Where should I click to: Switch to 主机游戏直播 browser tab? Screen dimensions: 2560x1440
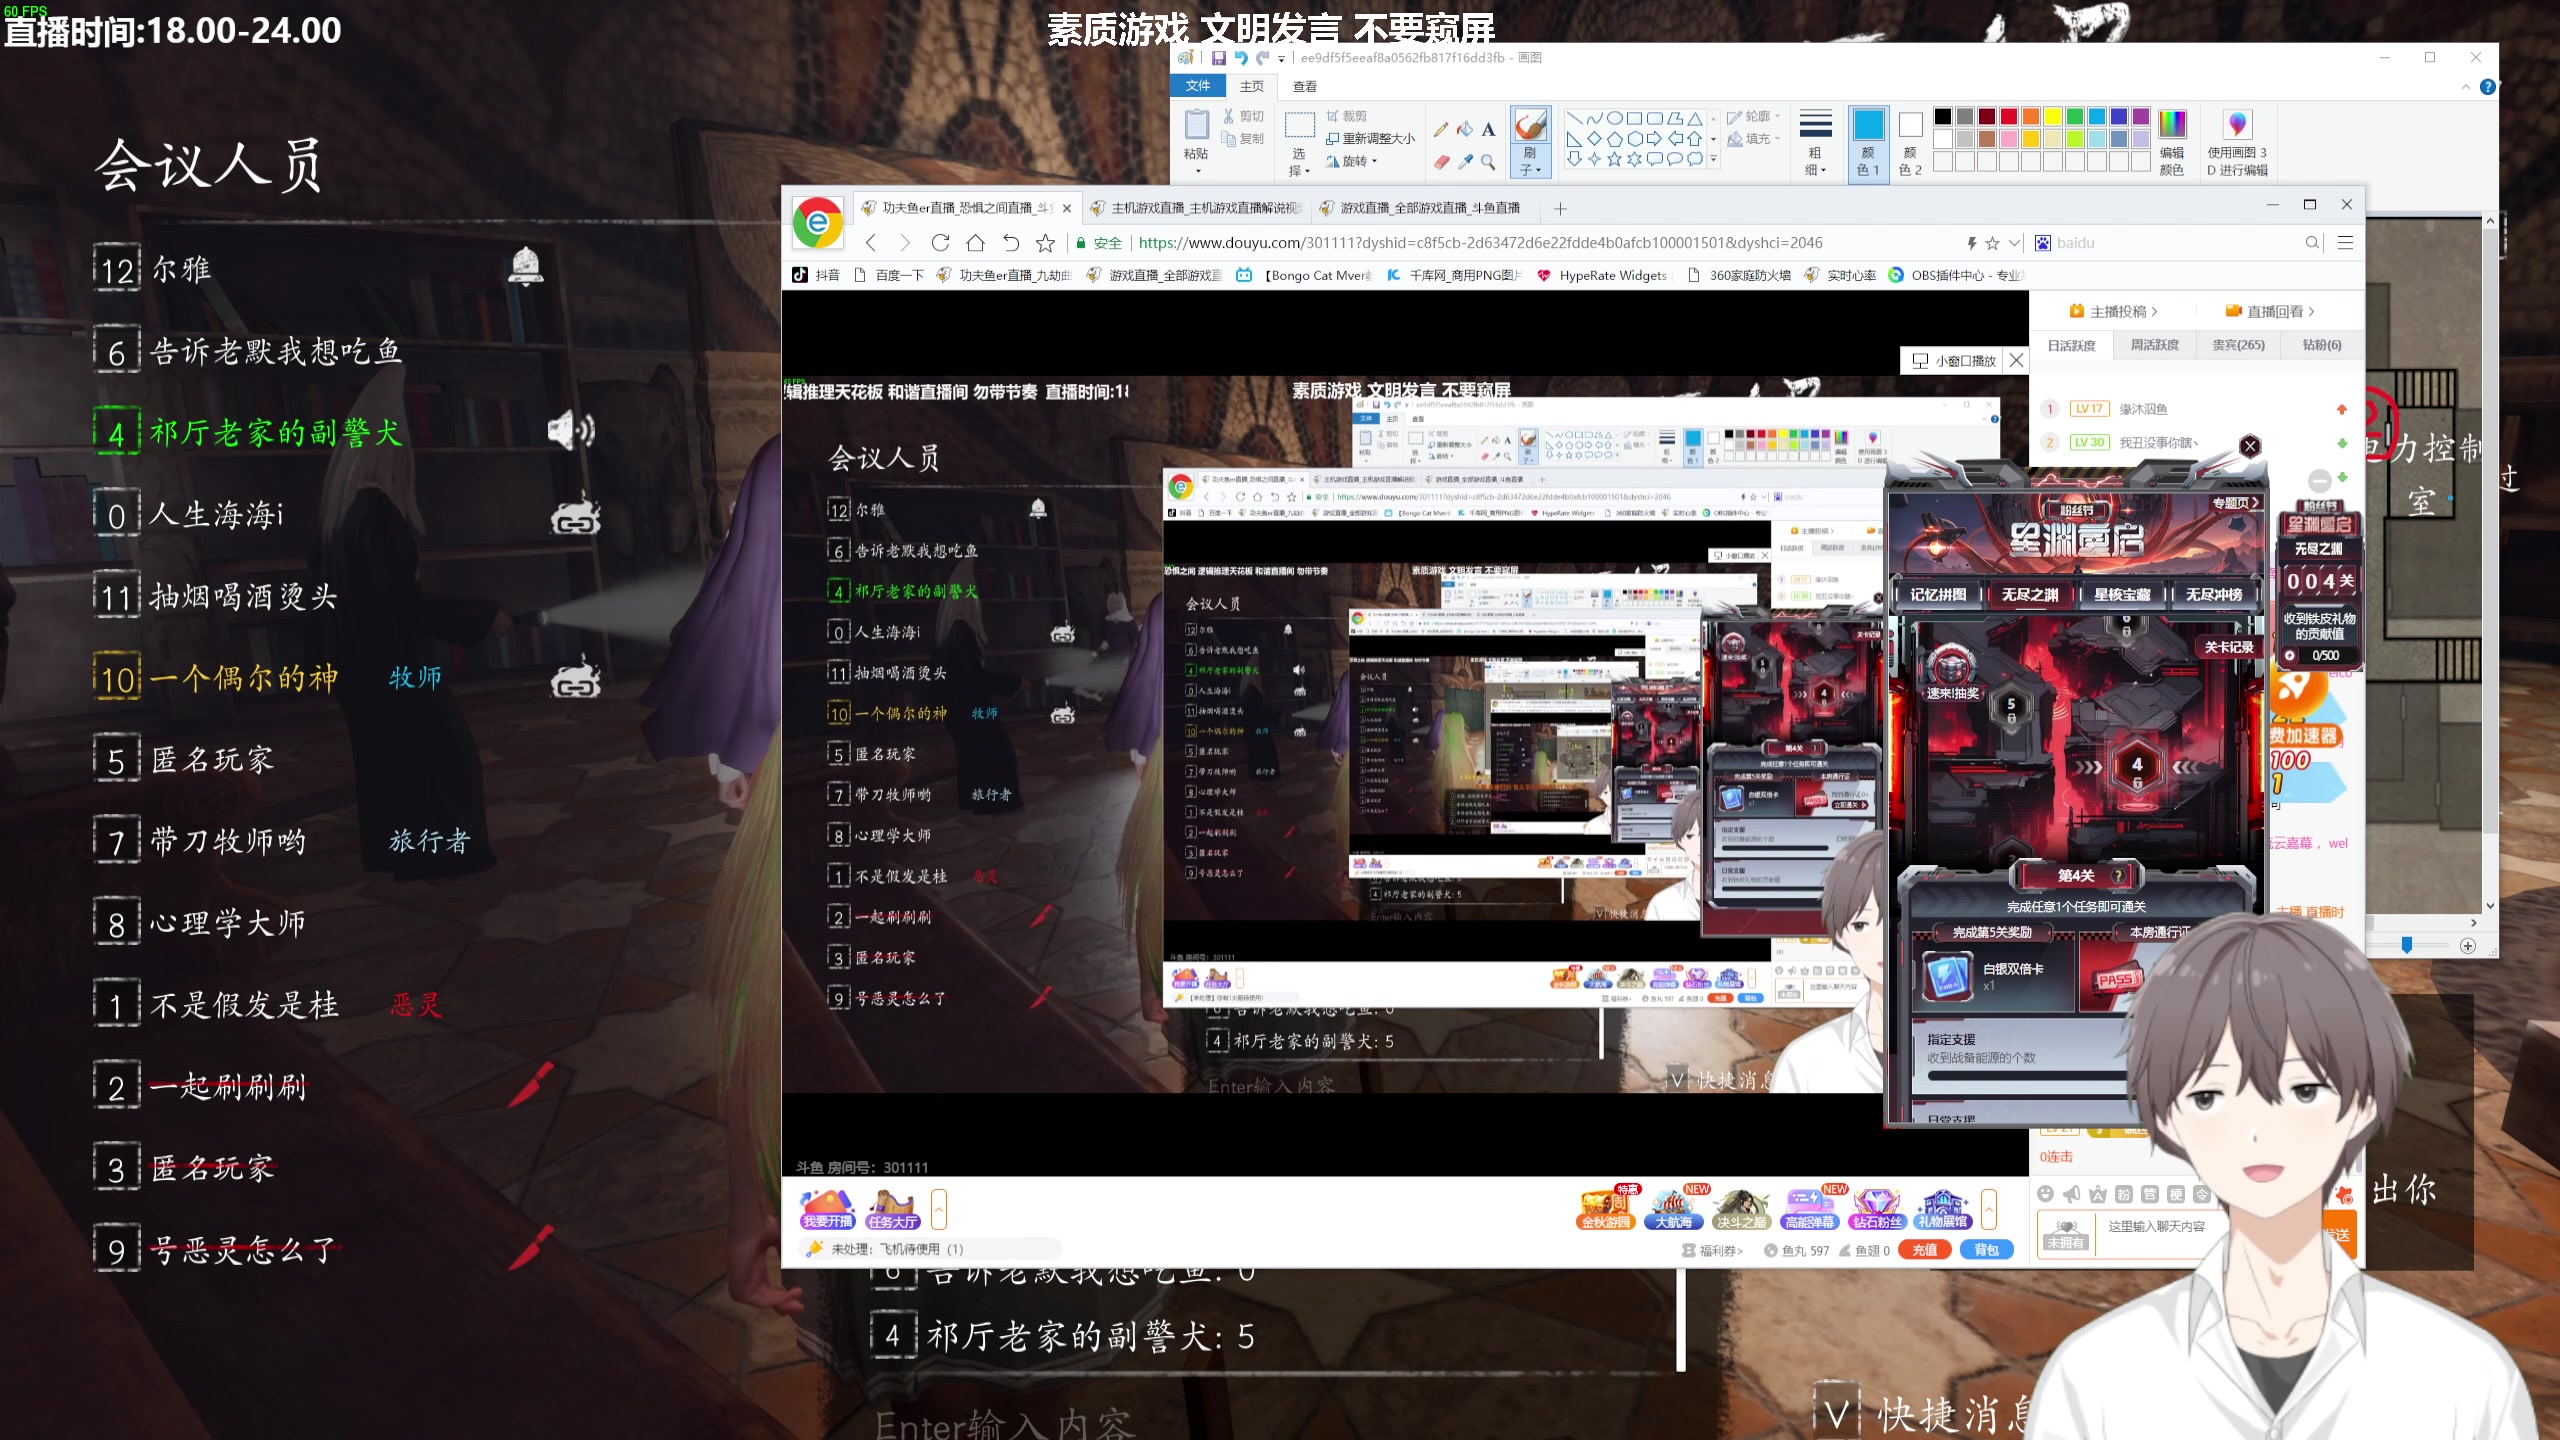(x=1197, y=208)
